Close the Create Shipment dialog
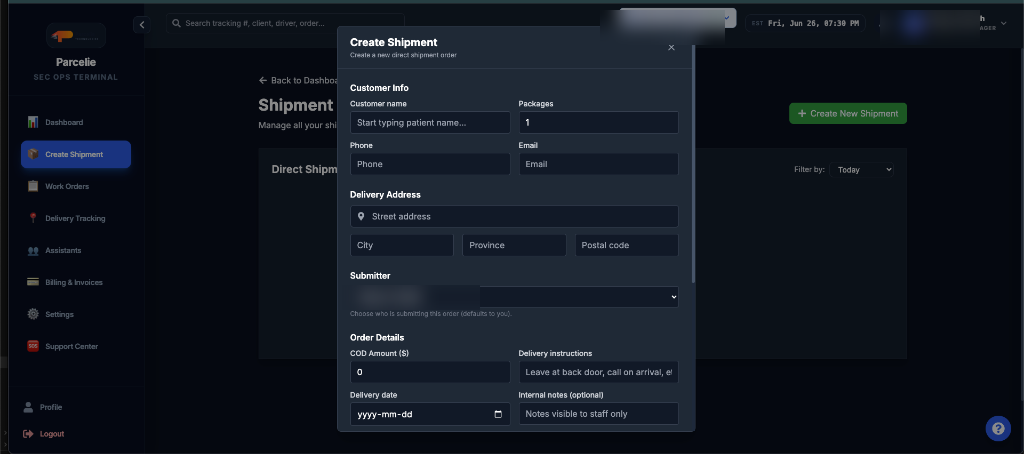 point(671,47)
